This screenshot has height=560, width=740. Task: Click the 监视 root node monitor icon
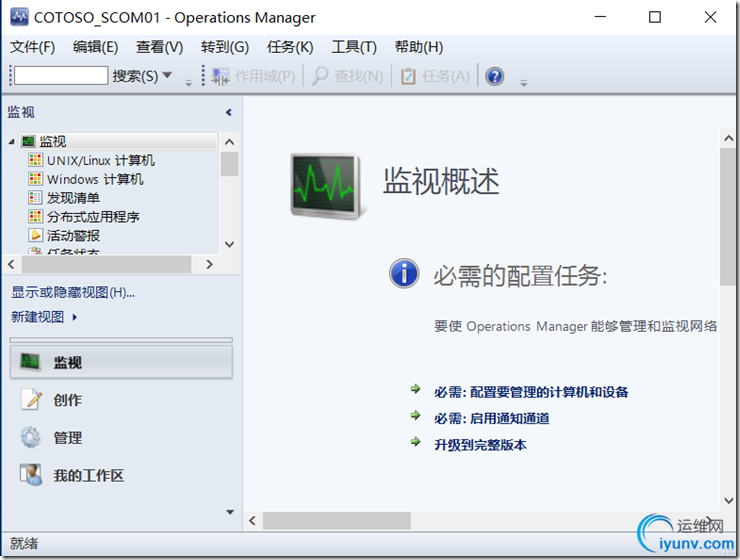tap(28, 141)
